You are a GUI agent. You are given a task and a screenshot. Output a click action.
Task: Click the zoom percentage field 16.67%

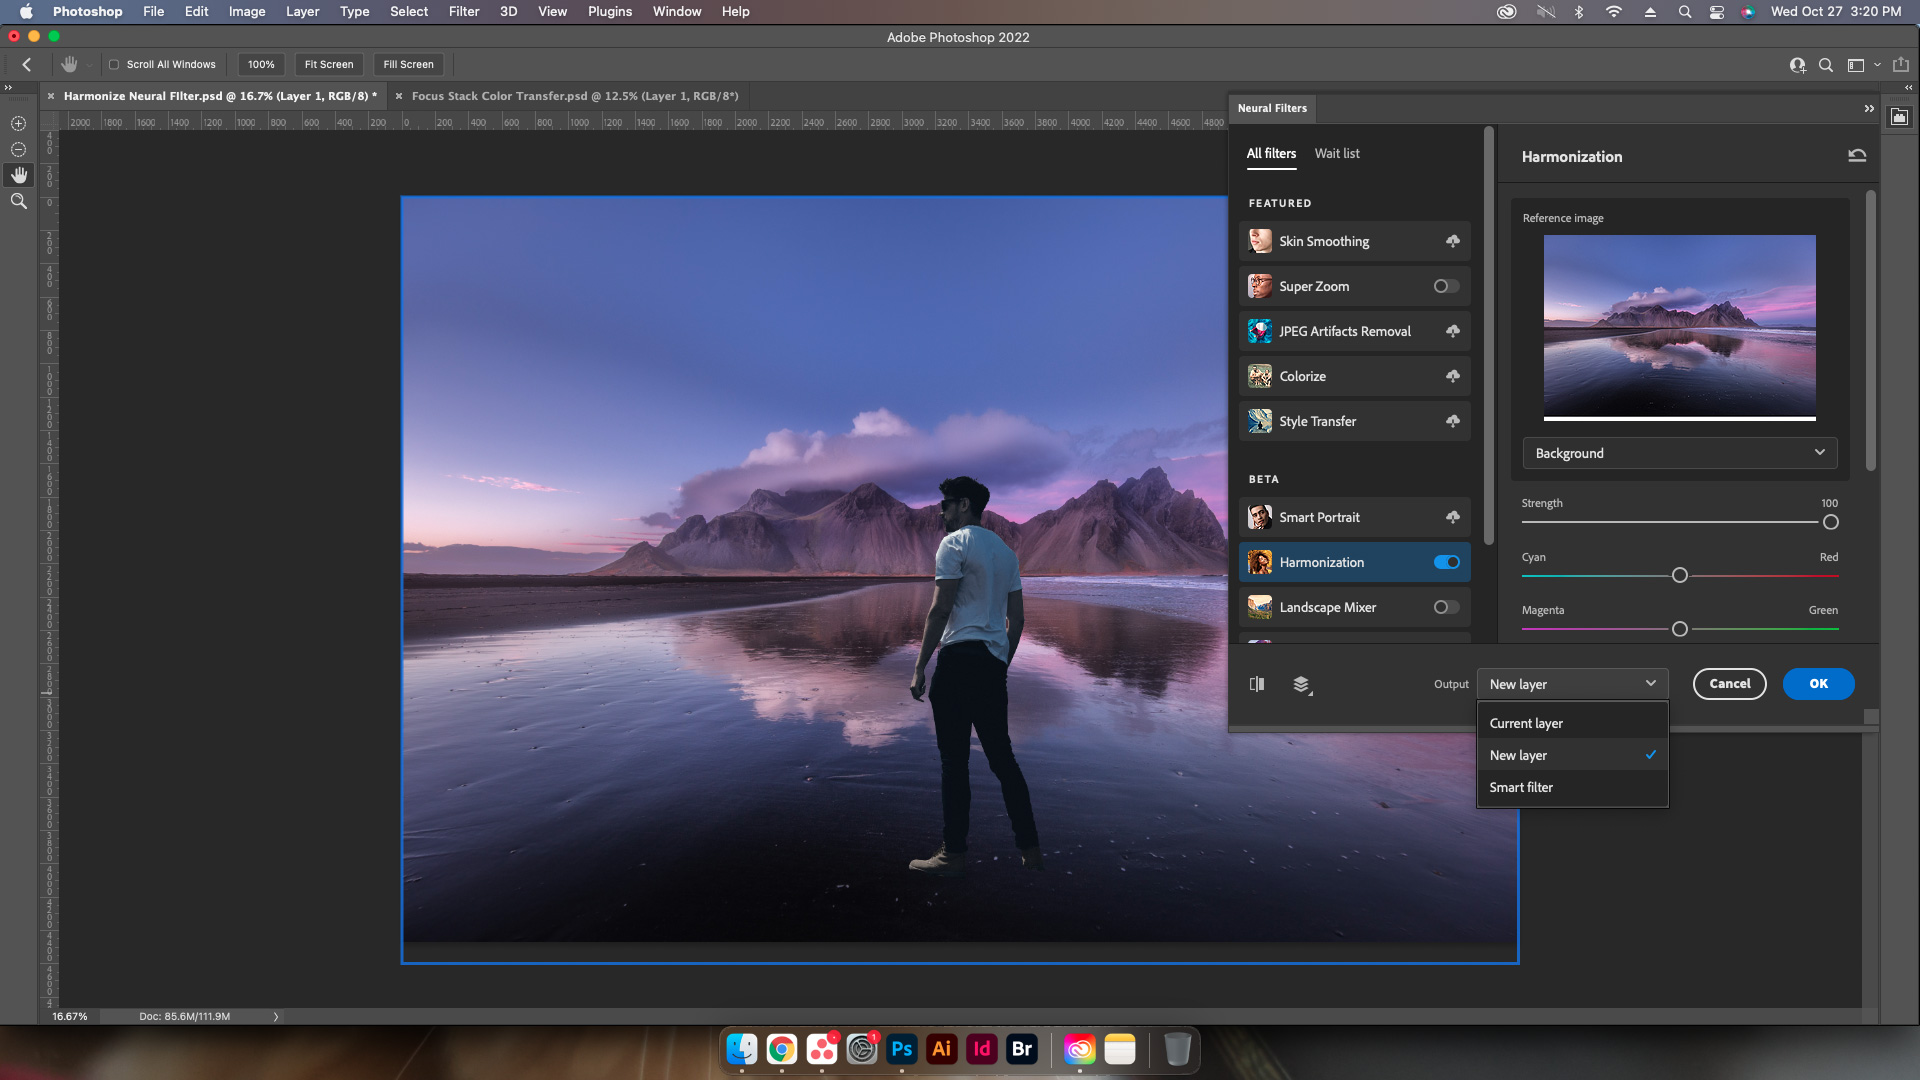pyautogui.click(x=70, y=1016)
